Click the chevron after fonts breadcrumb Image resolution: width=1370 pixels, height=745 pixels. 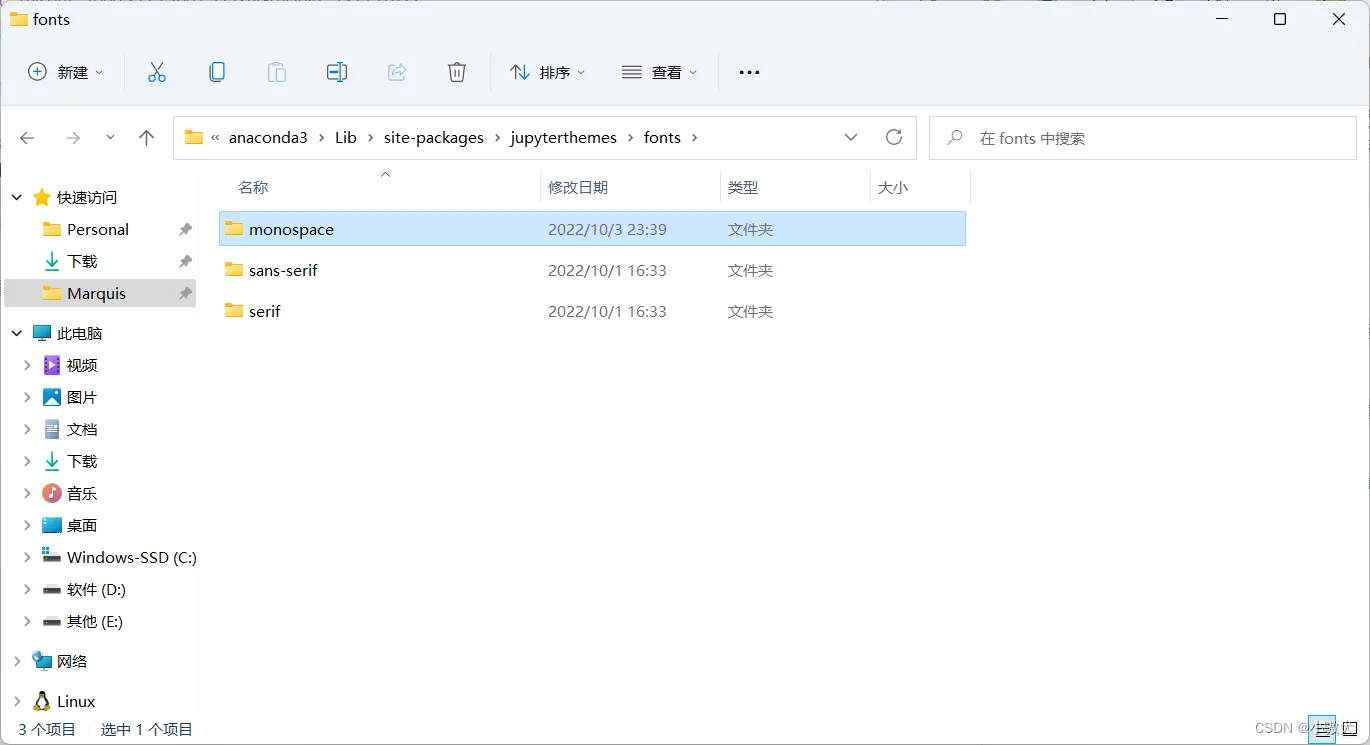point(695,138)
